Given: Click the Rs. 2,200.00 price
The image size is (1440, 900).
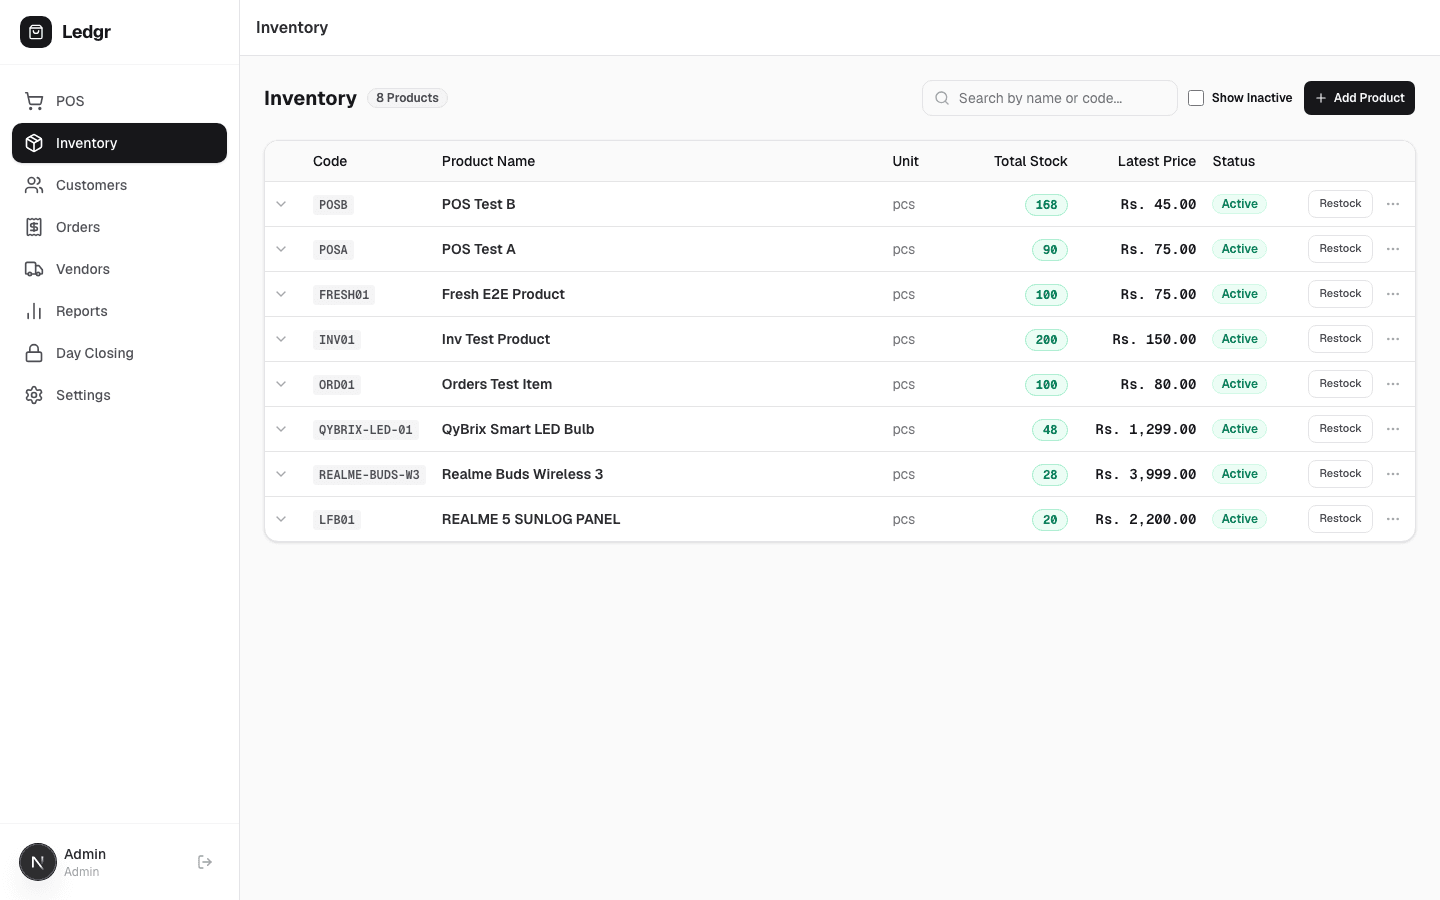Looking at the screenshot, I should click(1146, 520).
